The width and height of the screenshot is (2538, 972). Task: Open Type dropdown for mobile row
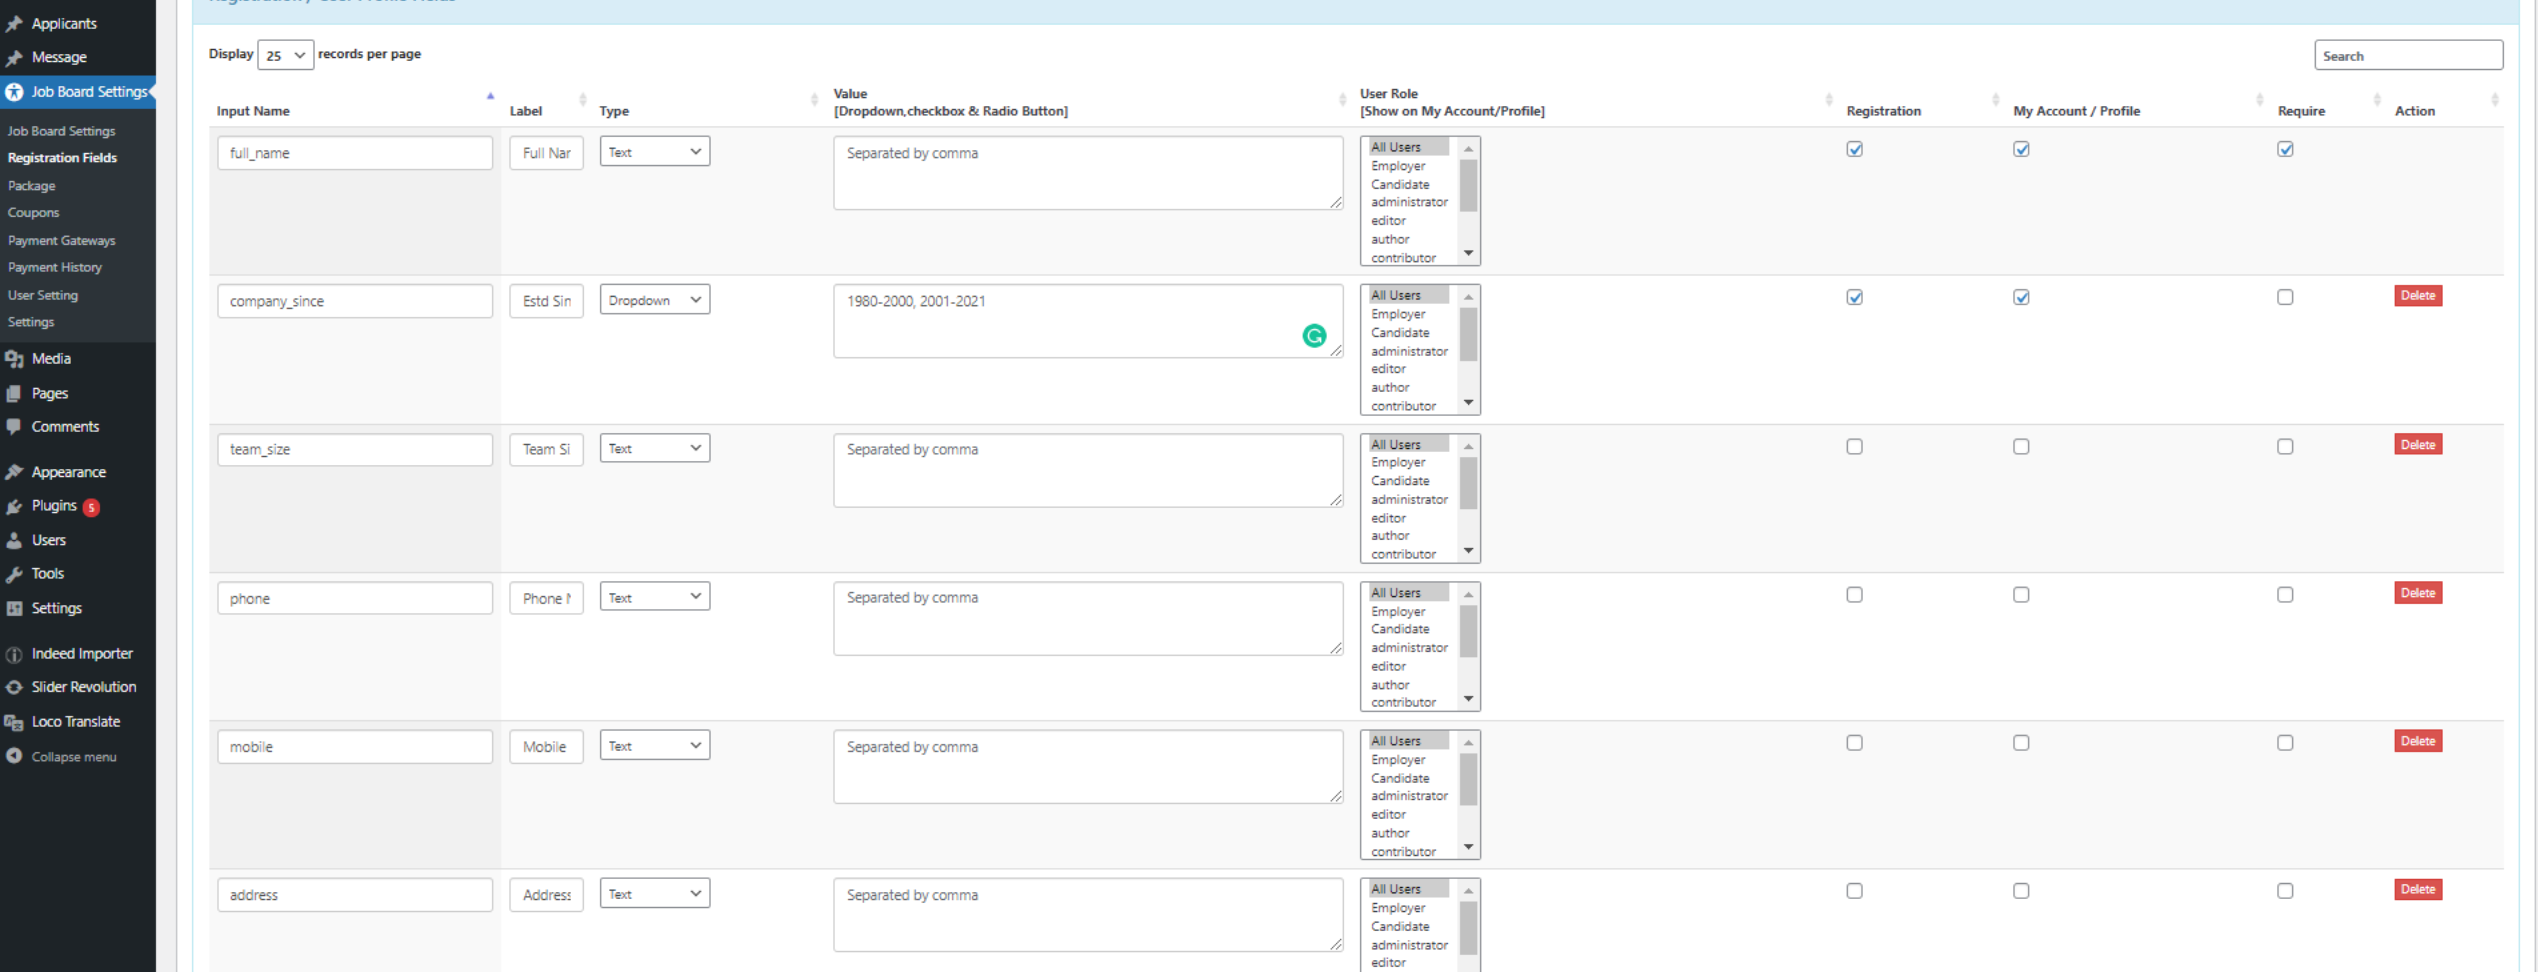[x=655, y=745]
